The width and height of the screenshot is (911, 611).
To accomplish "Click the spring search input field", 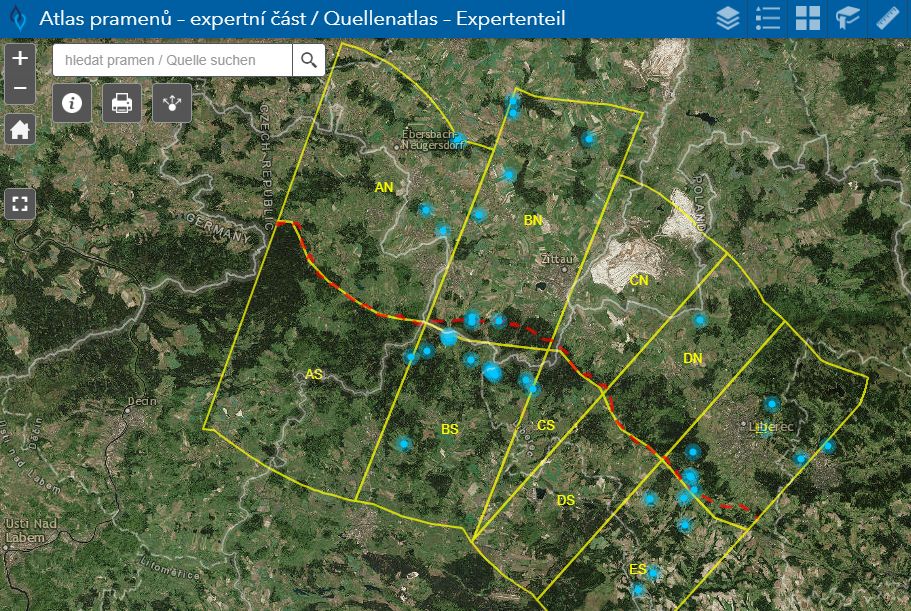I will click(172, 60).
